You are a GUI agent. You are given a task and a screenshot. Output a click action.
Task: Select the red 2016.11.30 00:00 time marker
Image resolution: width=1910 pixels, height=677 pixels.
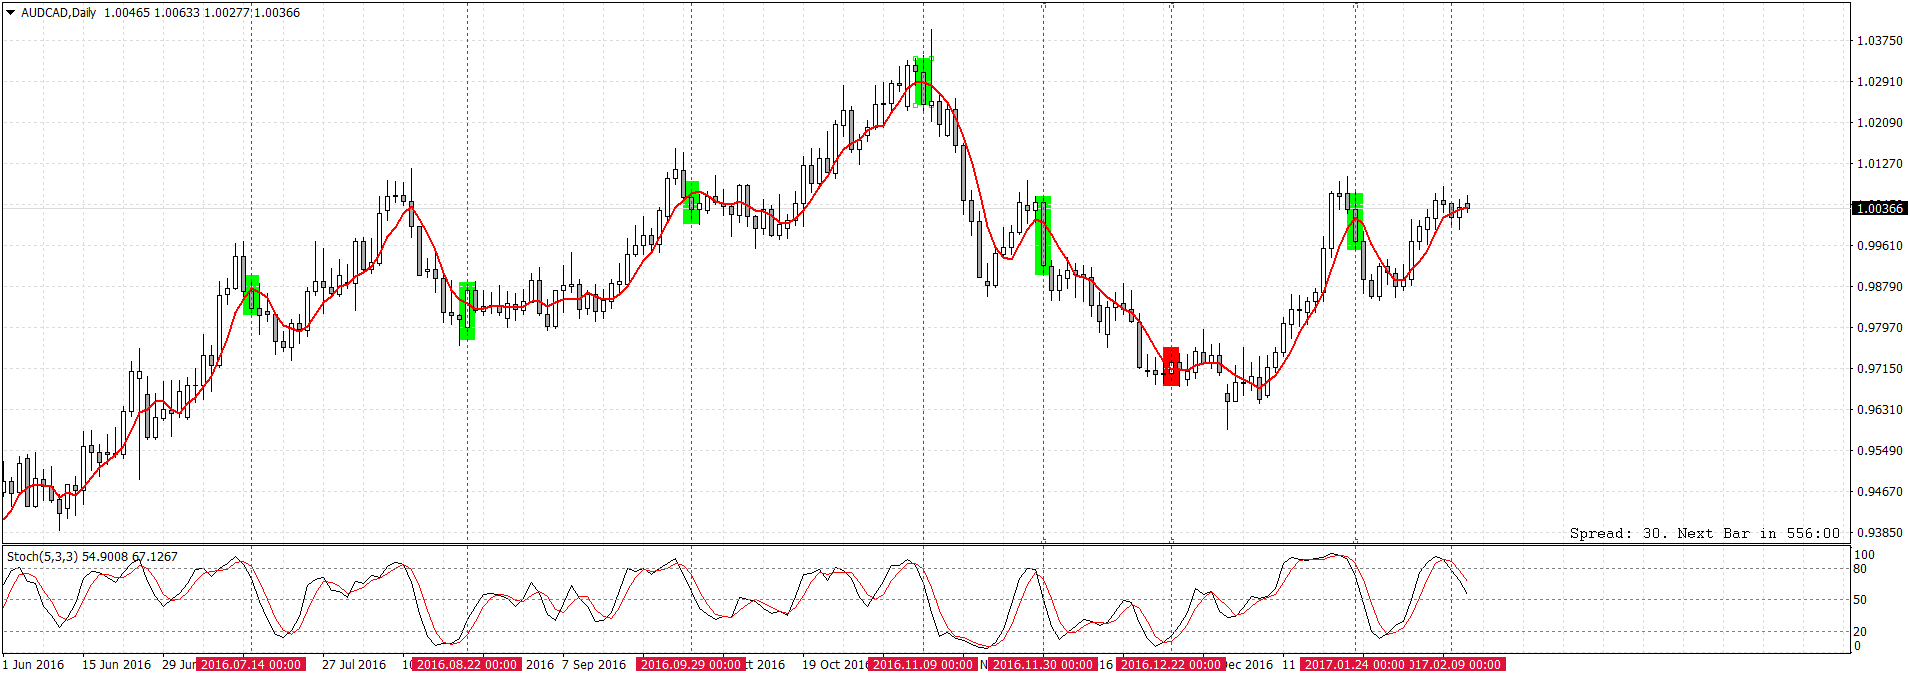pos(1043,665)
